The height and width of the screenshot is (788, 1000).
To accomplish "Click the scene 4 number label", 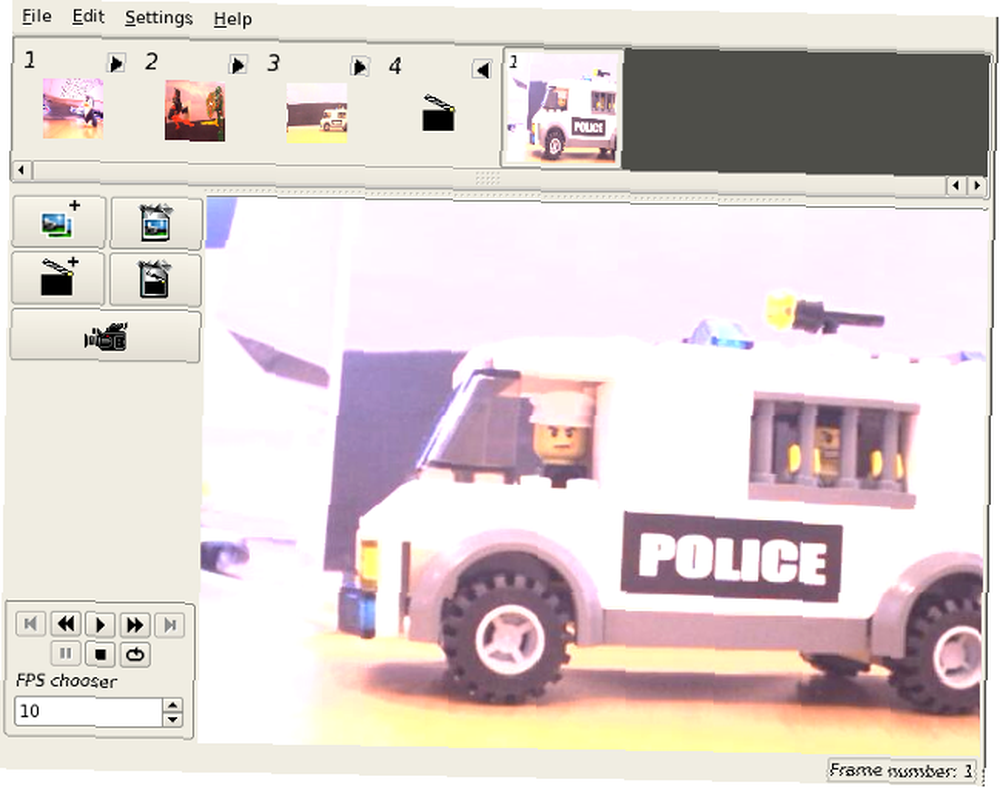I will click(395, 66).
